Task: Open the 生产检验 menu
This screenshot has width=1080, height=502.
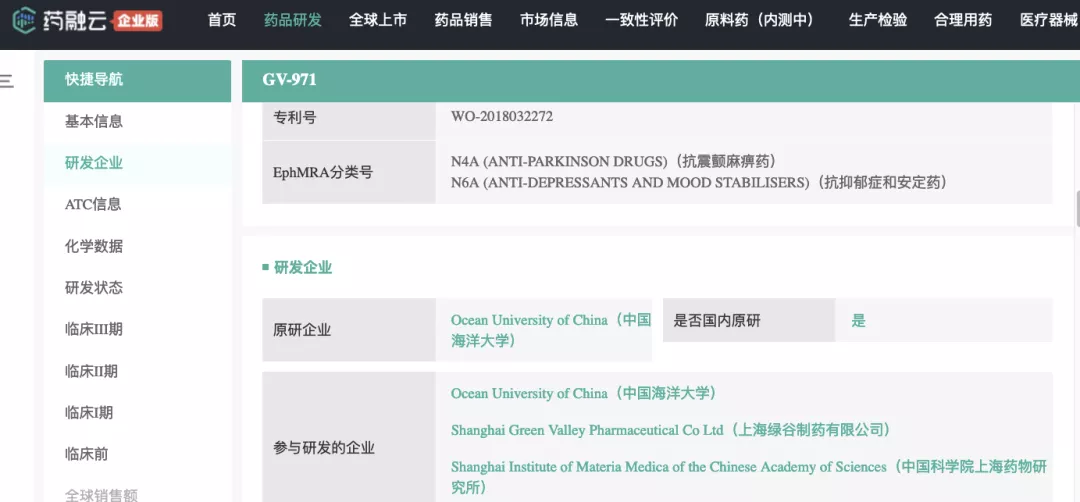Action: pos(878,20)
